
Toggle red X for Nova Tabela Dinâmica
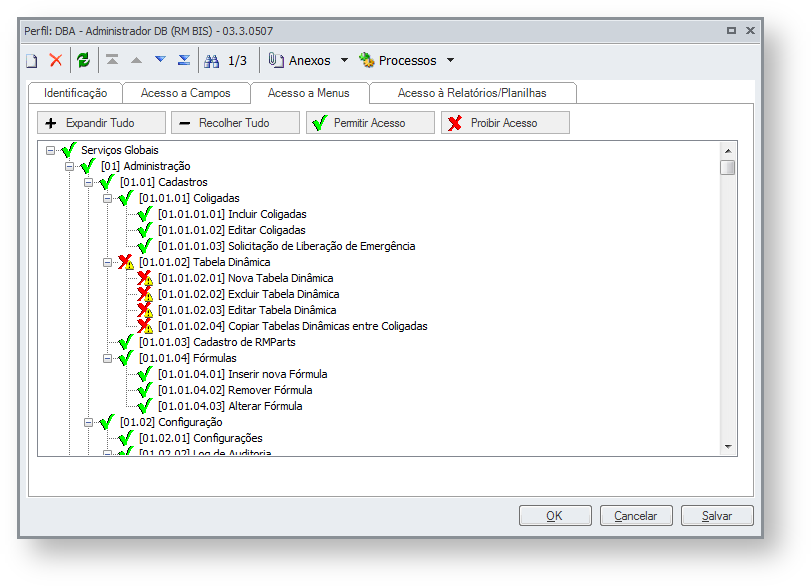(x=145, y=278)
